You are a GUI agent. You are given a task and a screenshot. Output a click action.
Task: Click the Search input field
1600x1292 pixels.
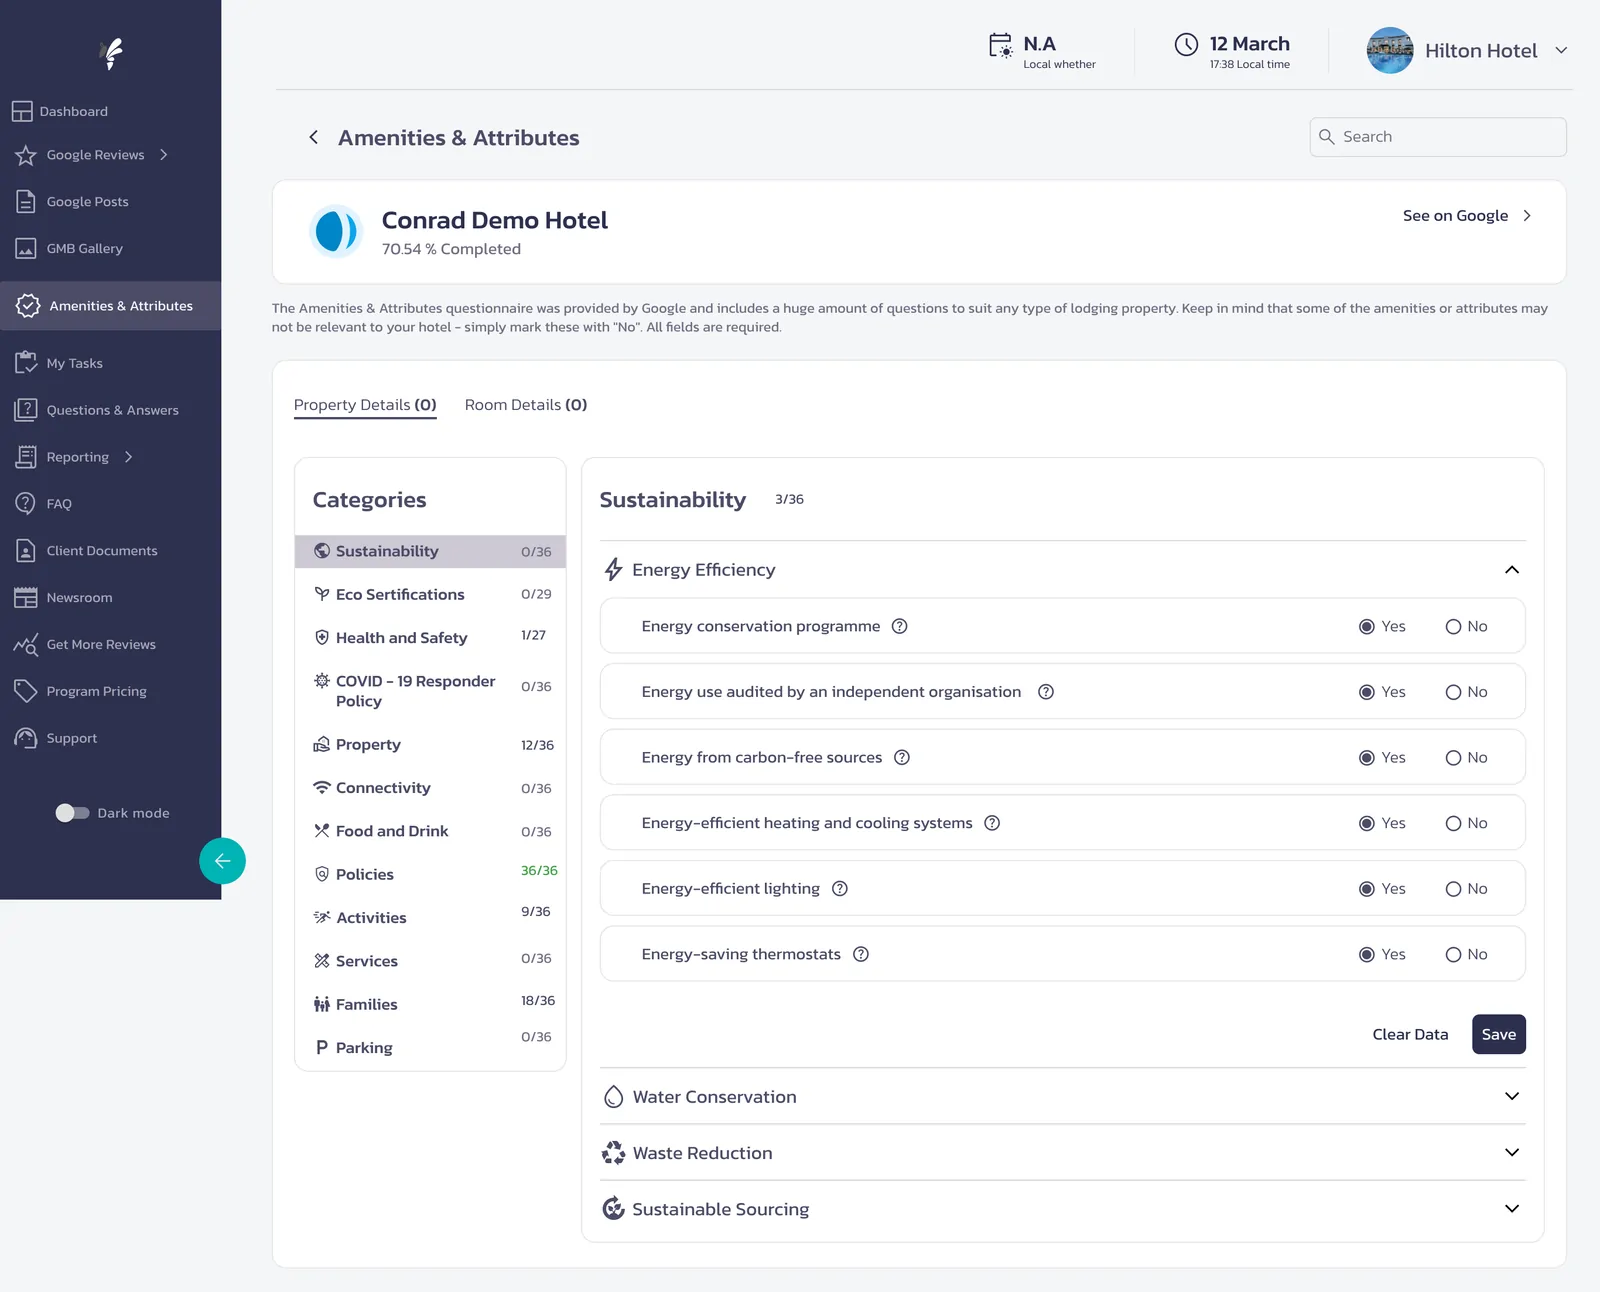point(1438,137)
